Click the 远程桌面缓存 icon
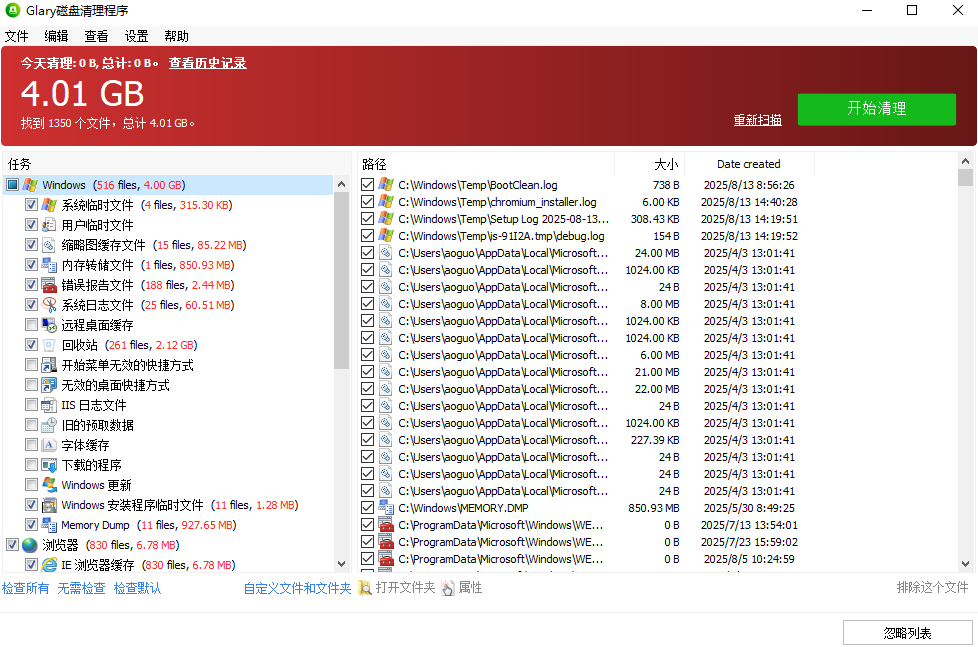Viewport: 978px width, 647px height. click(49, 325)
